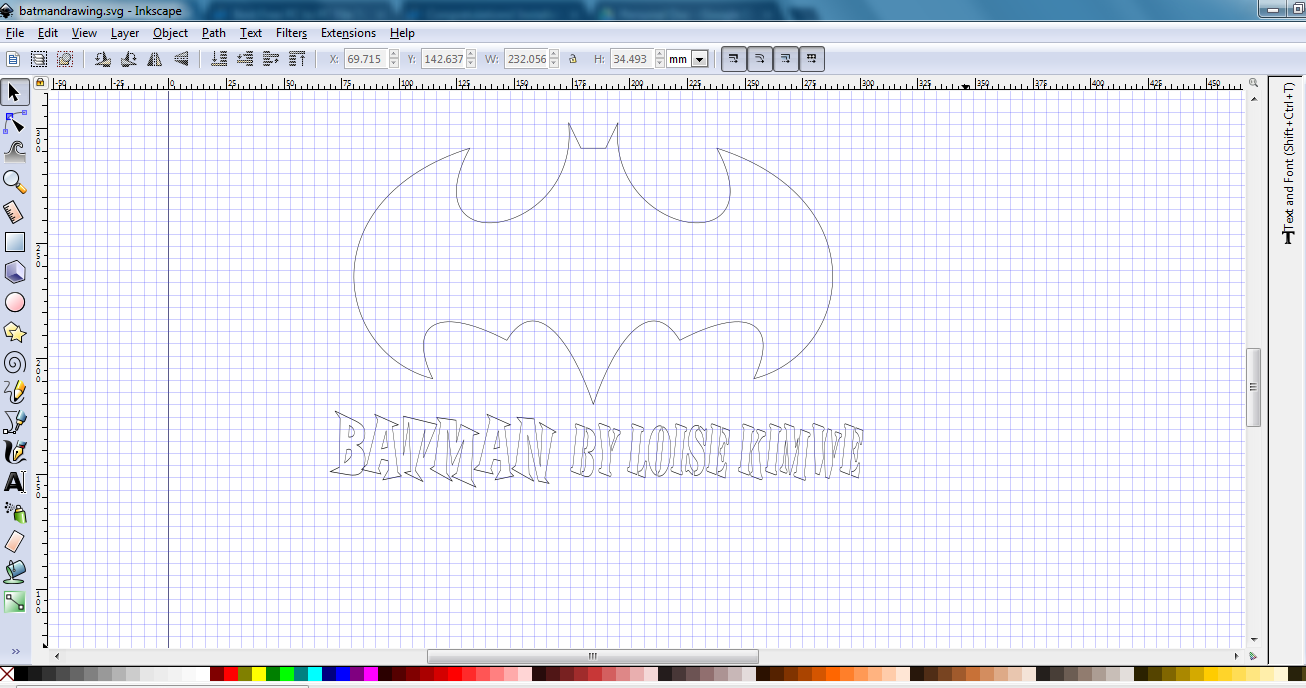Select the Star polygon tool
Image resolution: width=1306 pixels, height=688 pixels.
14,331
